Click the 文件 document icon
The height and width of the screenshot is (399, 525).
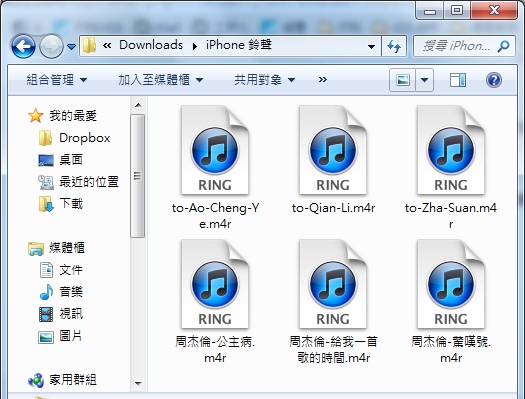(46, 270)
